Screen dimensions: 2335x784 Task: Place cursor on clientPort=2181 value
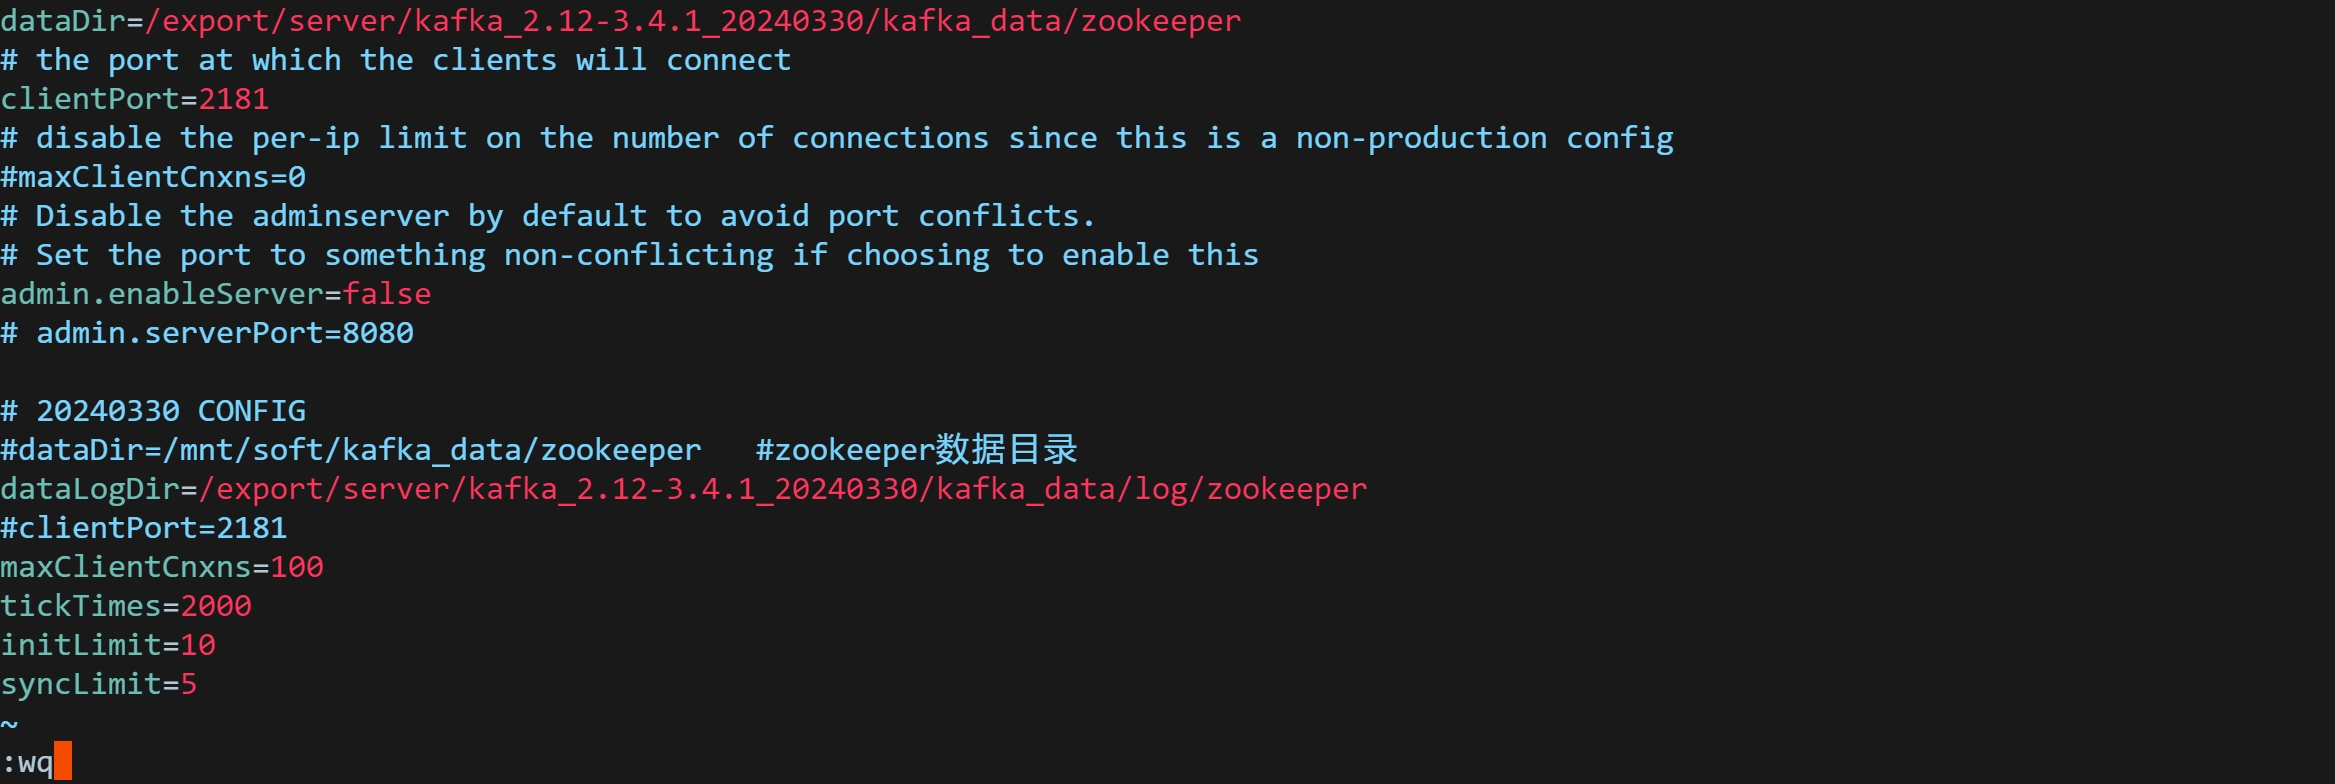pos(234,99)
